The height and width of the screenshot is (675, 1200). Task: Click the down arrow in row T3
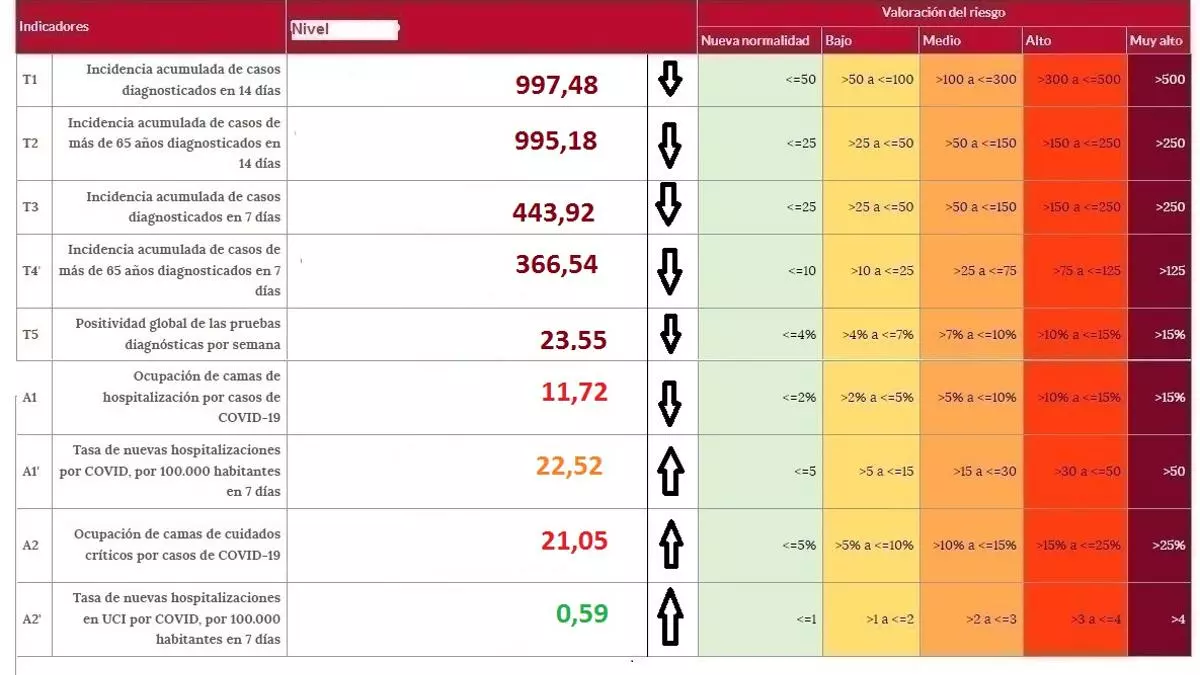[x=668, y=205]
